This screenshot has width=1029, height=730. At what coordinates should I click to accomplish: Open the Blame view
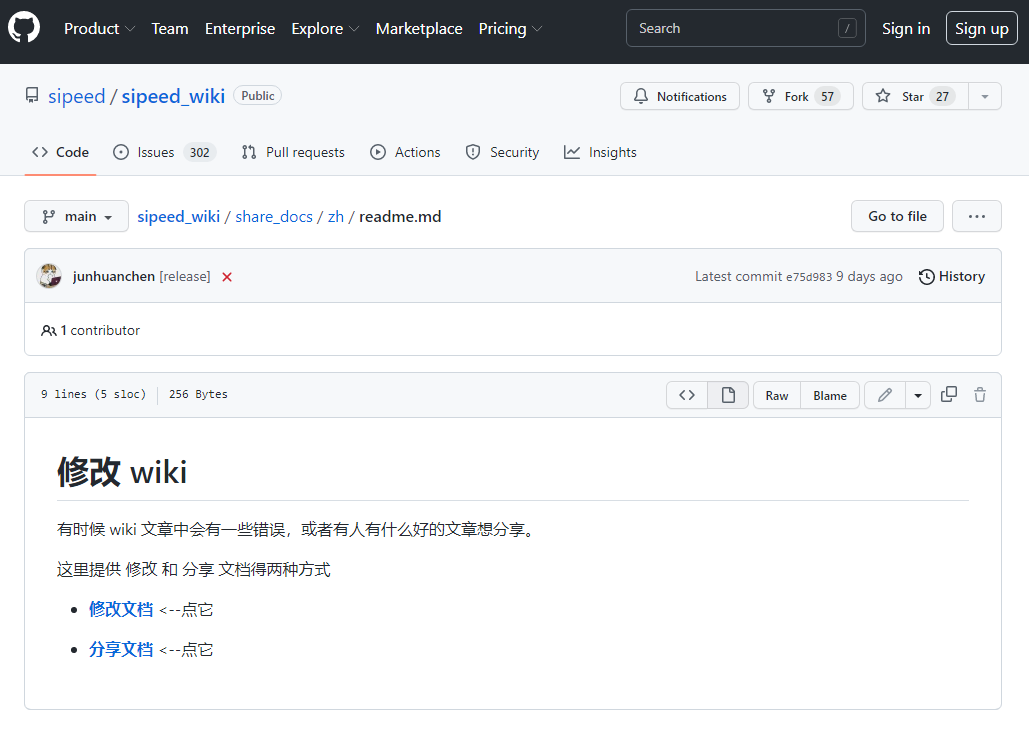[830, 395]
